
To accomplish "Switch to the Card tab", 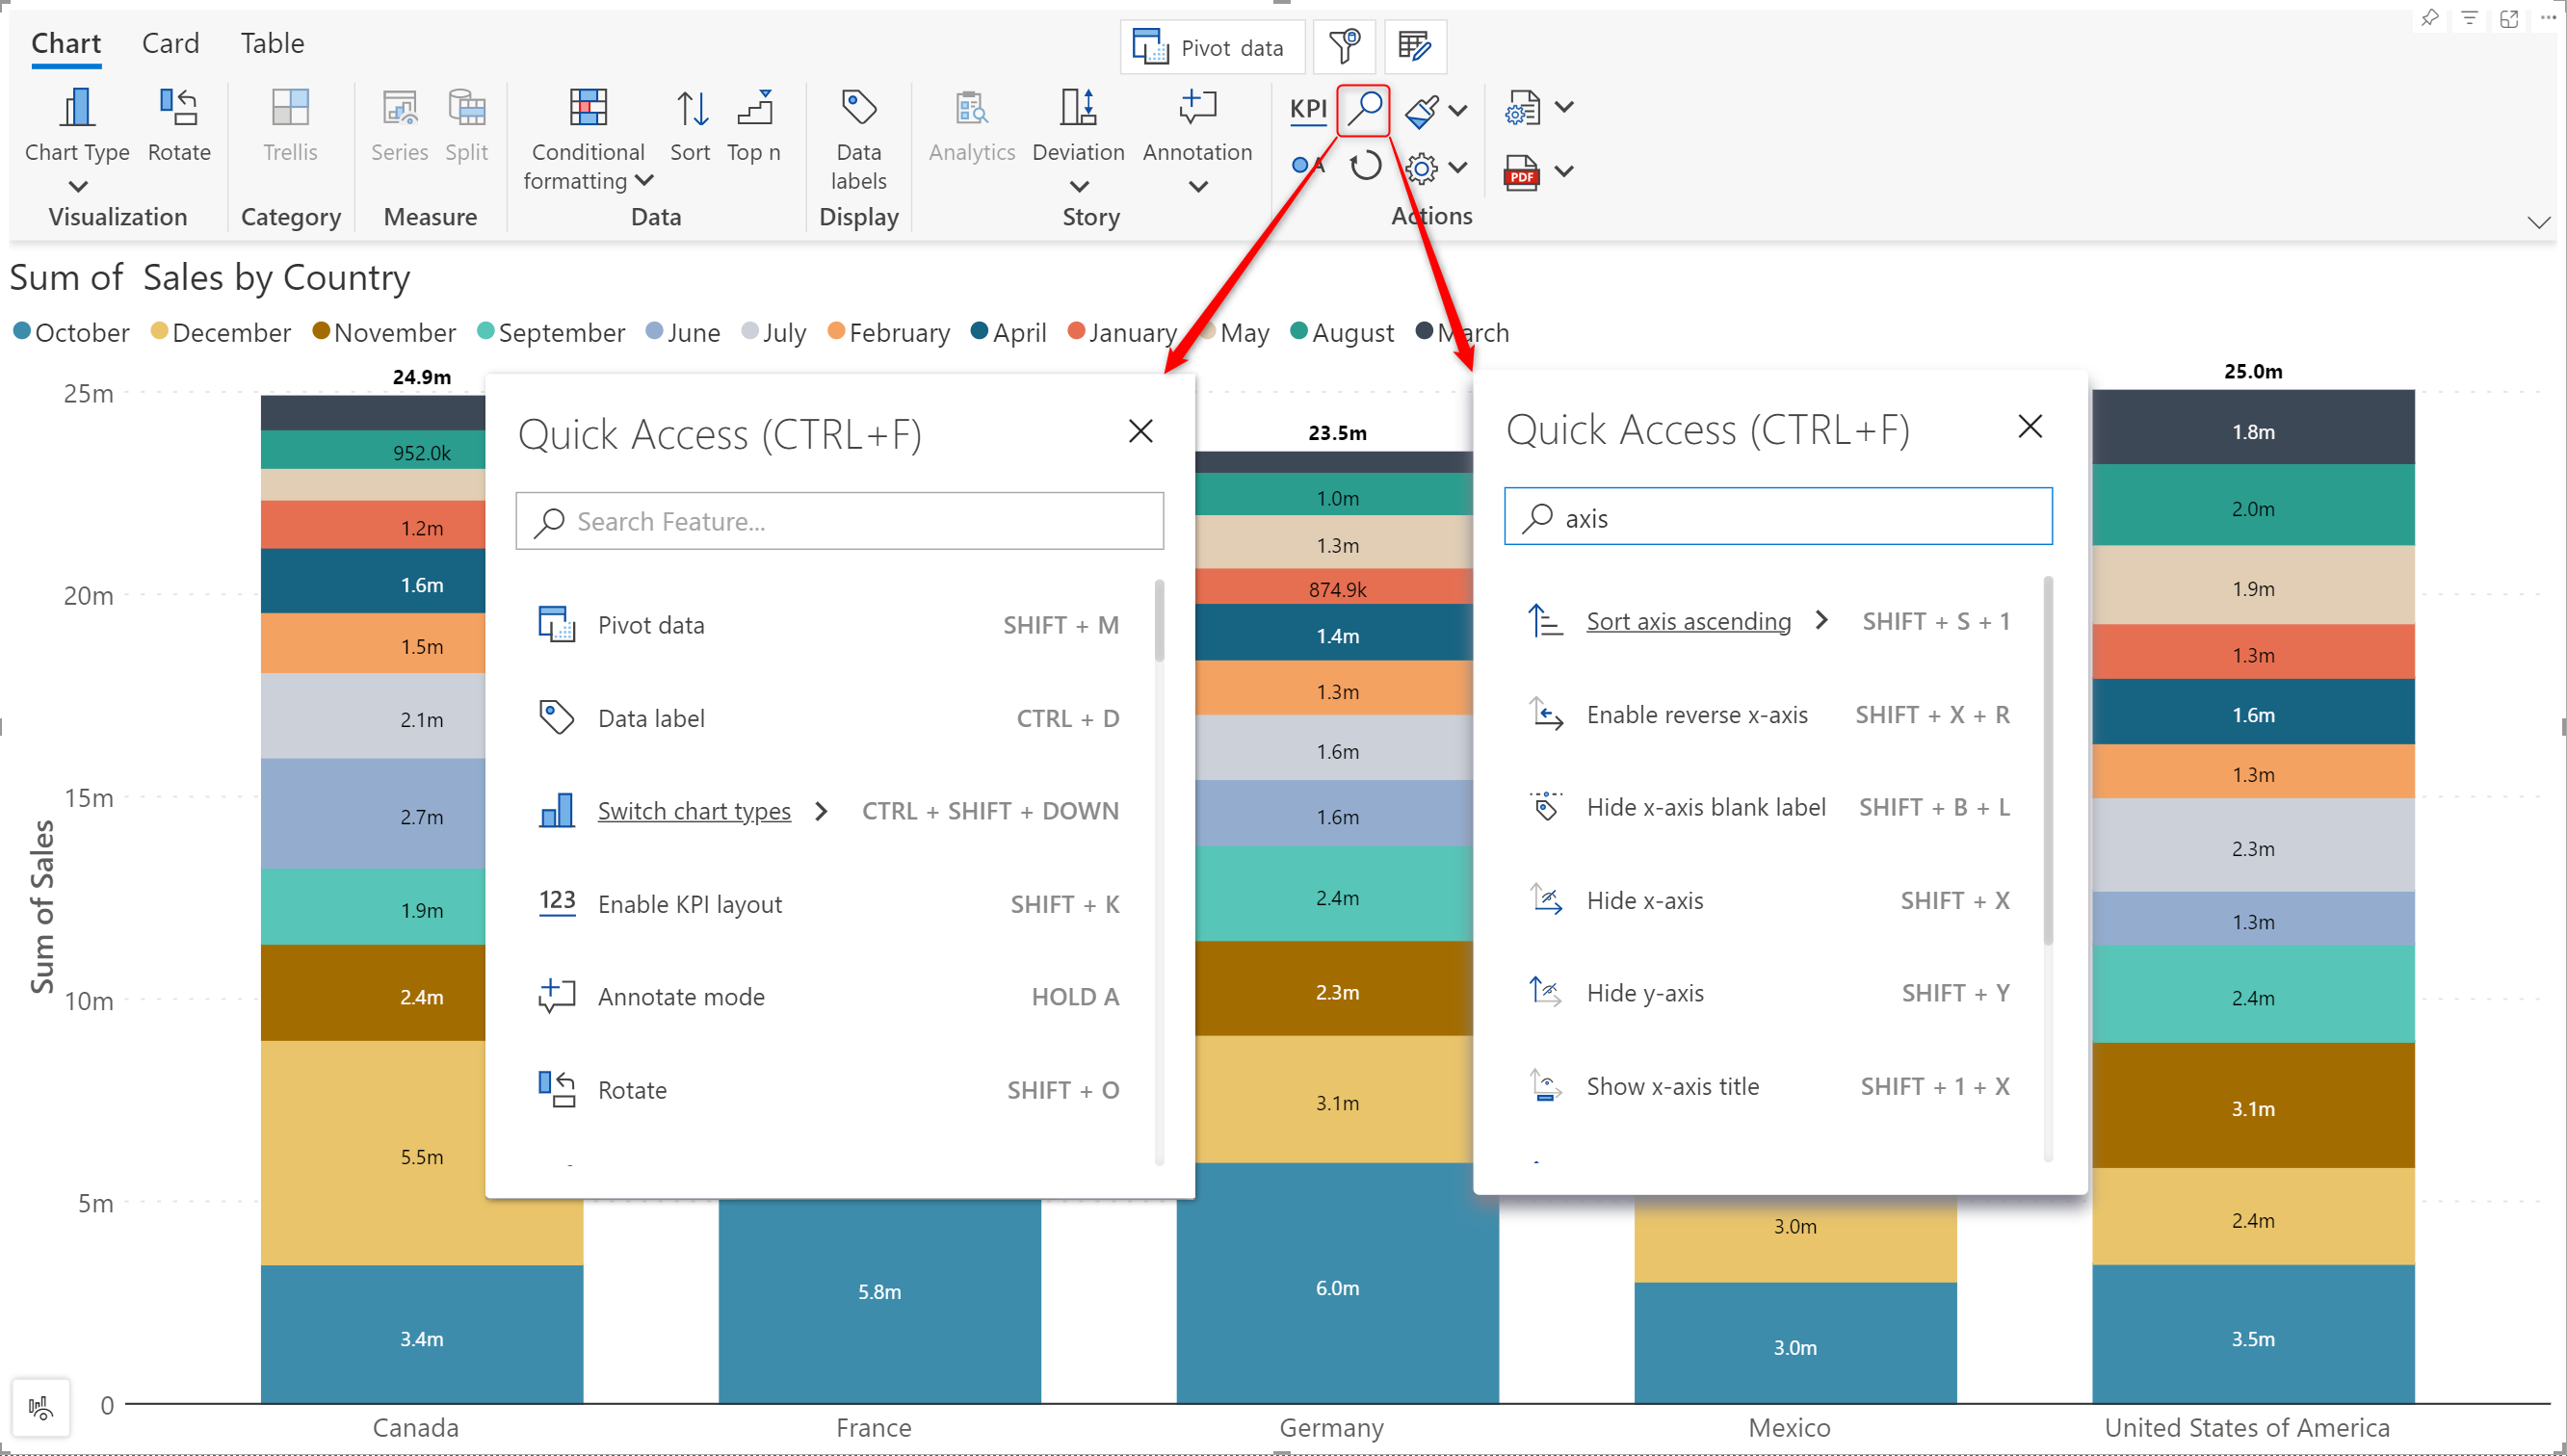I will [170, 43].
